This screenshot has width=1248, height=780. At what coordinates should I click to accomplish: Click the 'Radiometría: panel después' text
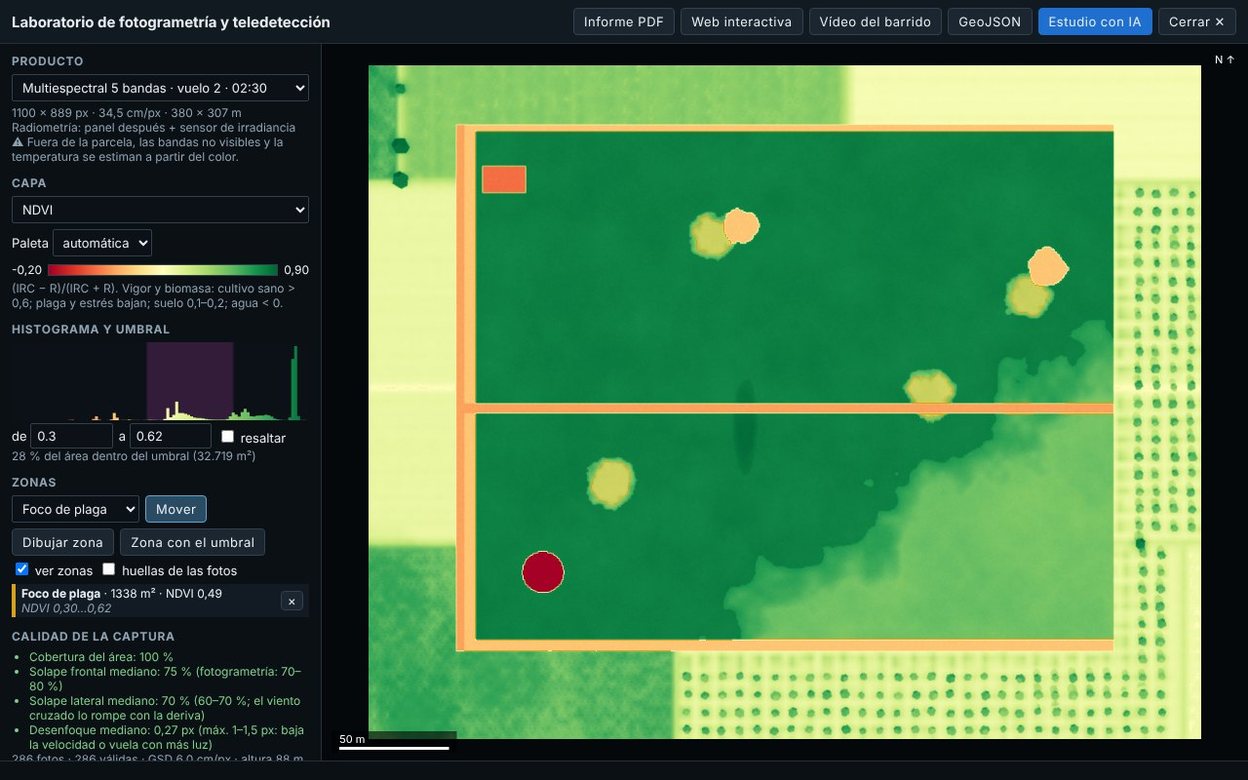pyautogui.click(x=154, y=127)
